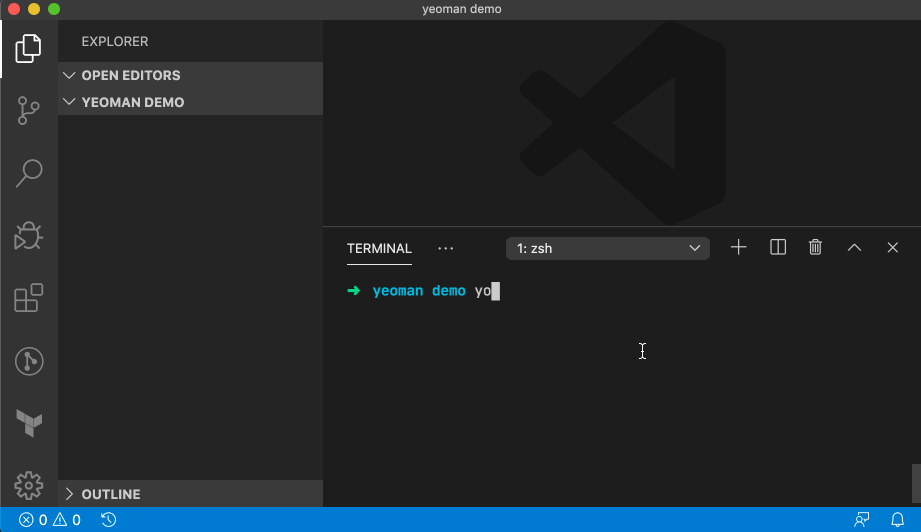
Task: Open the Extensions view
Action: click(28, 298)
